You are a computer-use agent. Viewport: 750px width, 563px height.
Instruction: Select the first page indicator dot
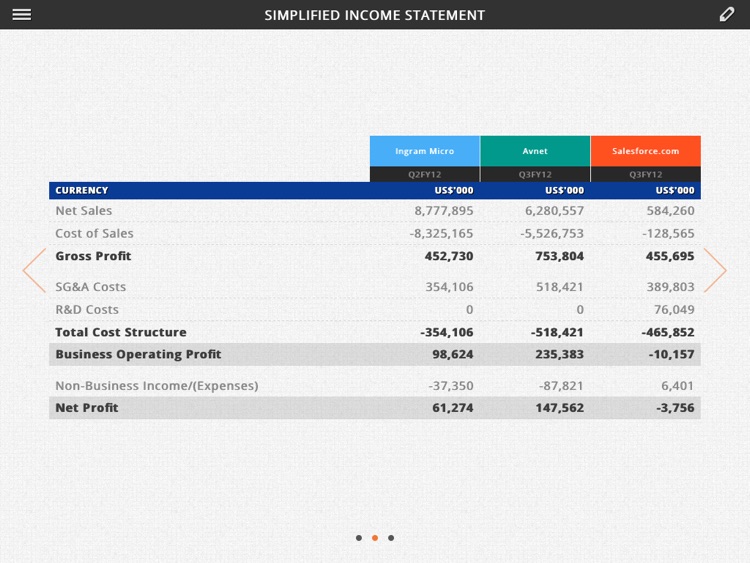pyautogui.click(x=359, y=538)
